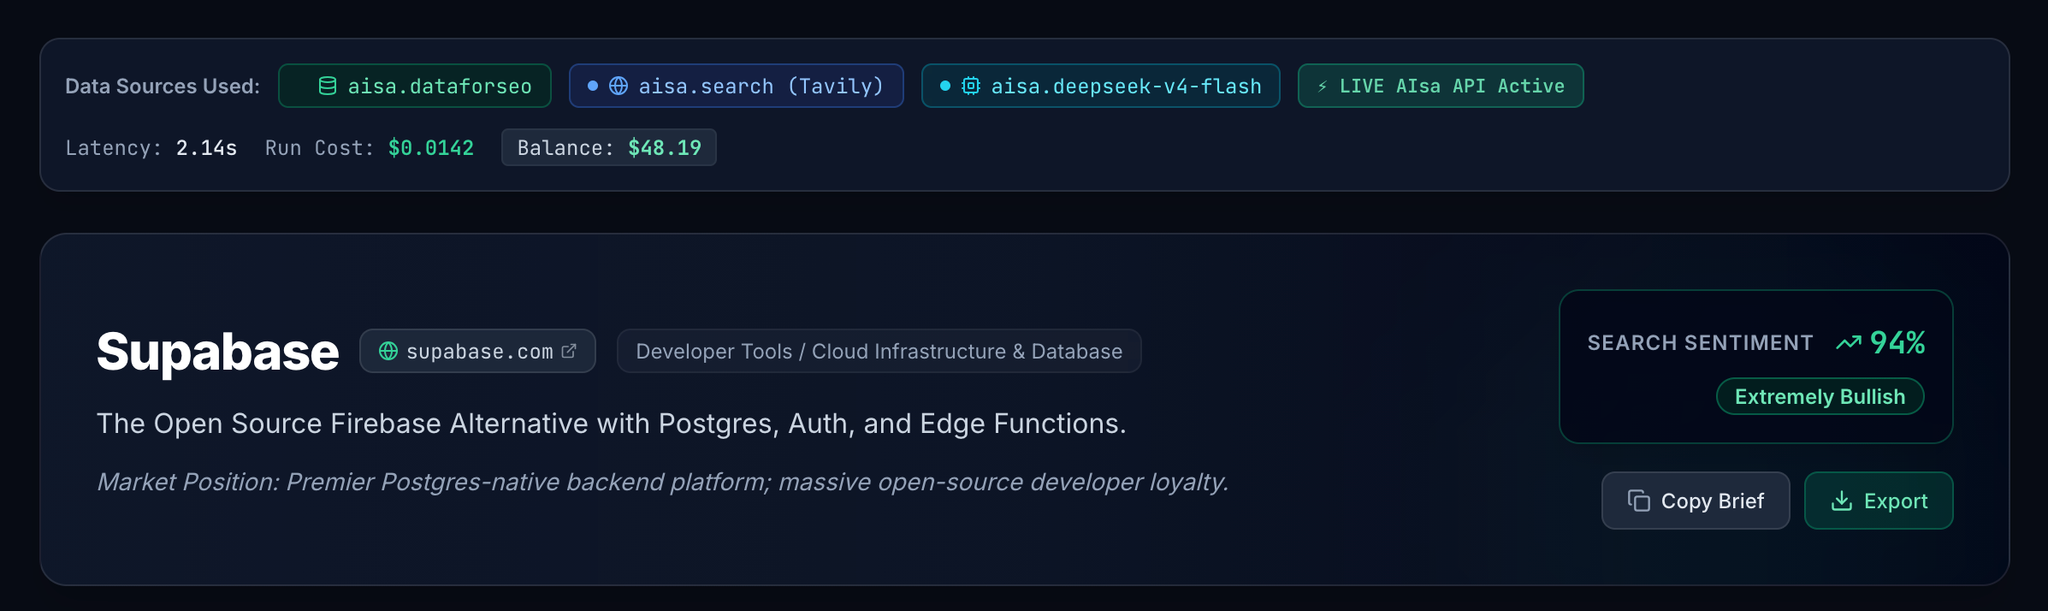Click the Extremely Bullish sentiment pill
This screenshot has width=2048, height=611.
click(1820, 396)
